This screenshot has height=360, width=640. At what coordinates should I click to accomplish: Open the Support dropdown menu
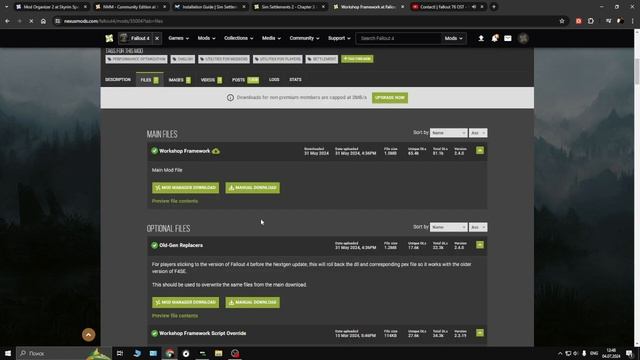click(x=339, y=38)
